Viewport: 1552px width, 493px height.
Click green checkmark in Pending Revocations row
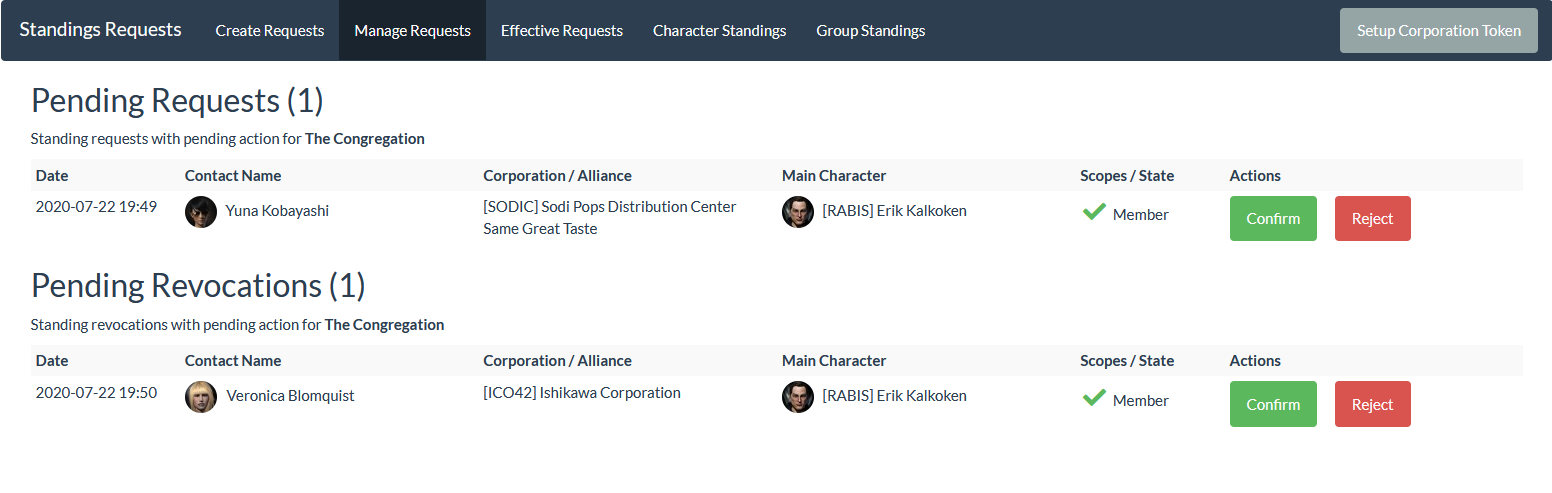1094,398
